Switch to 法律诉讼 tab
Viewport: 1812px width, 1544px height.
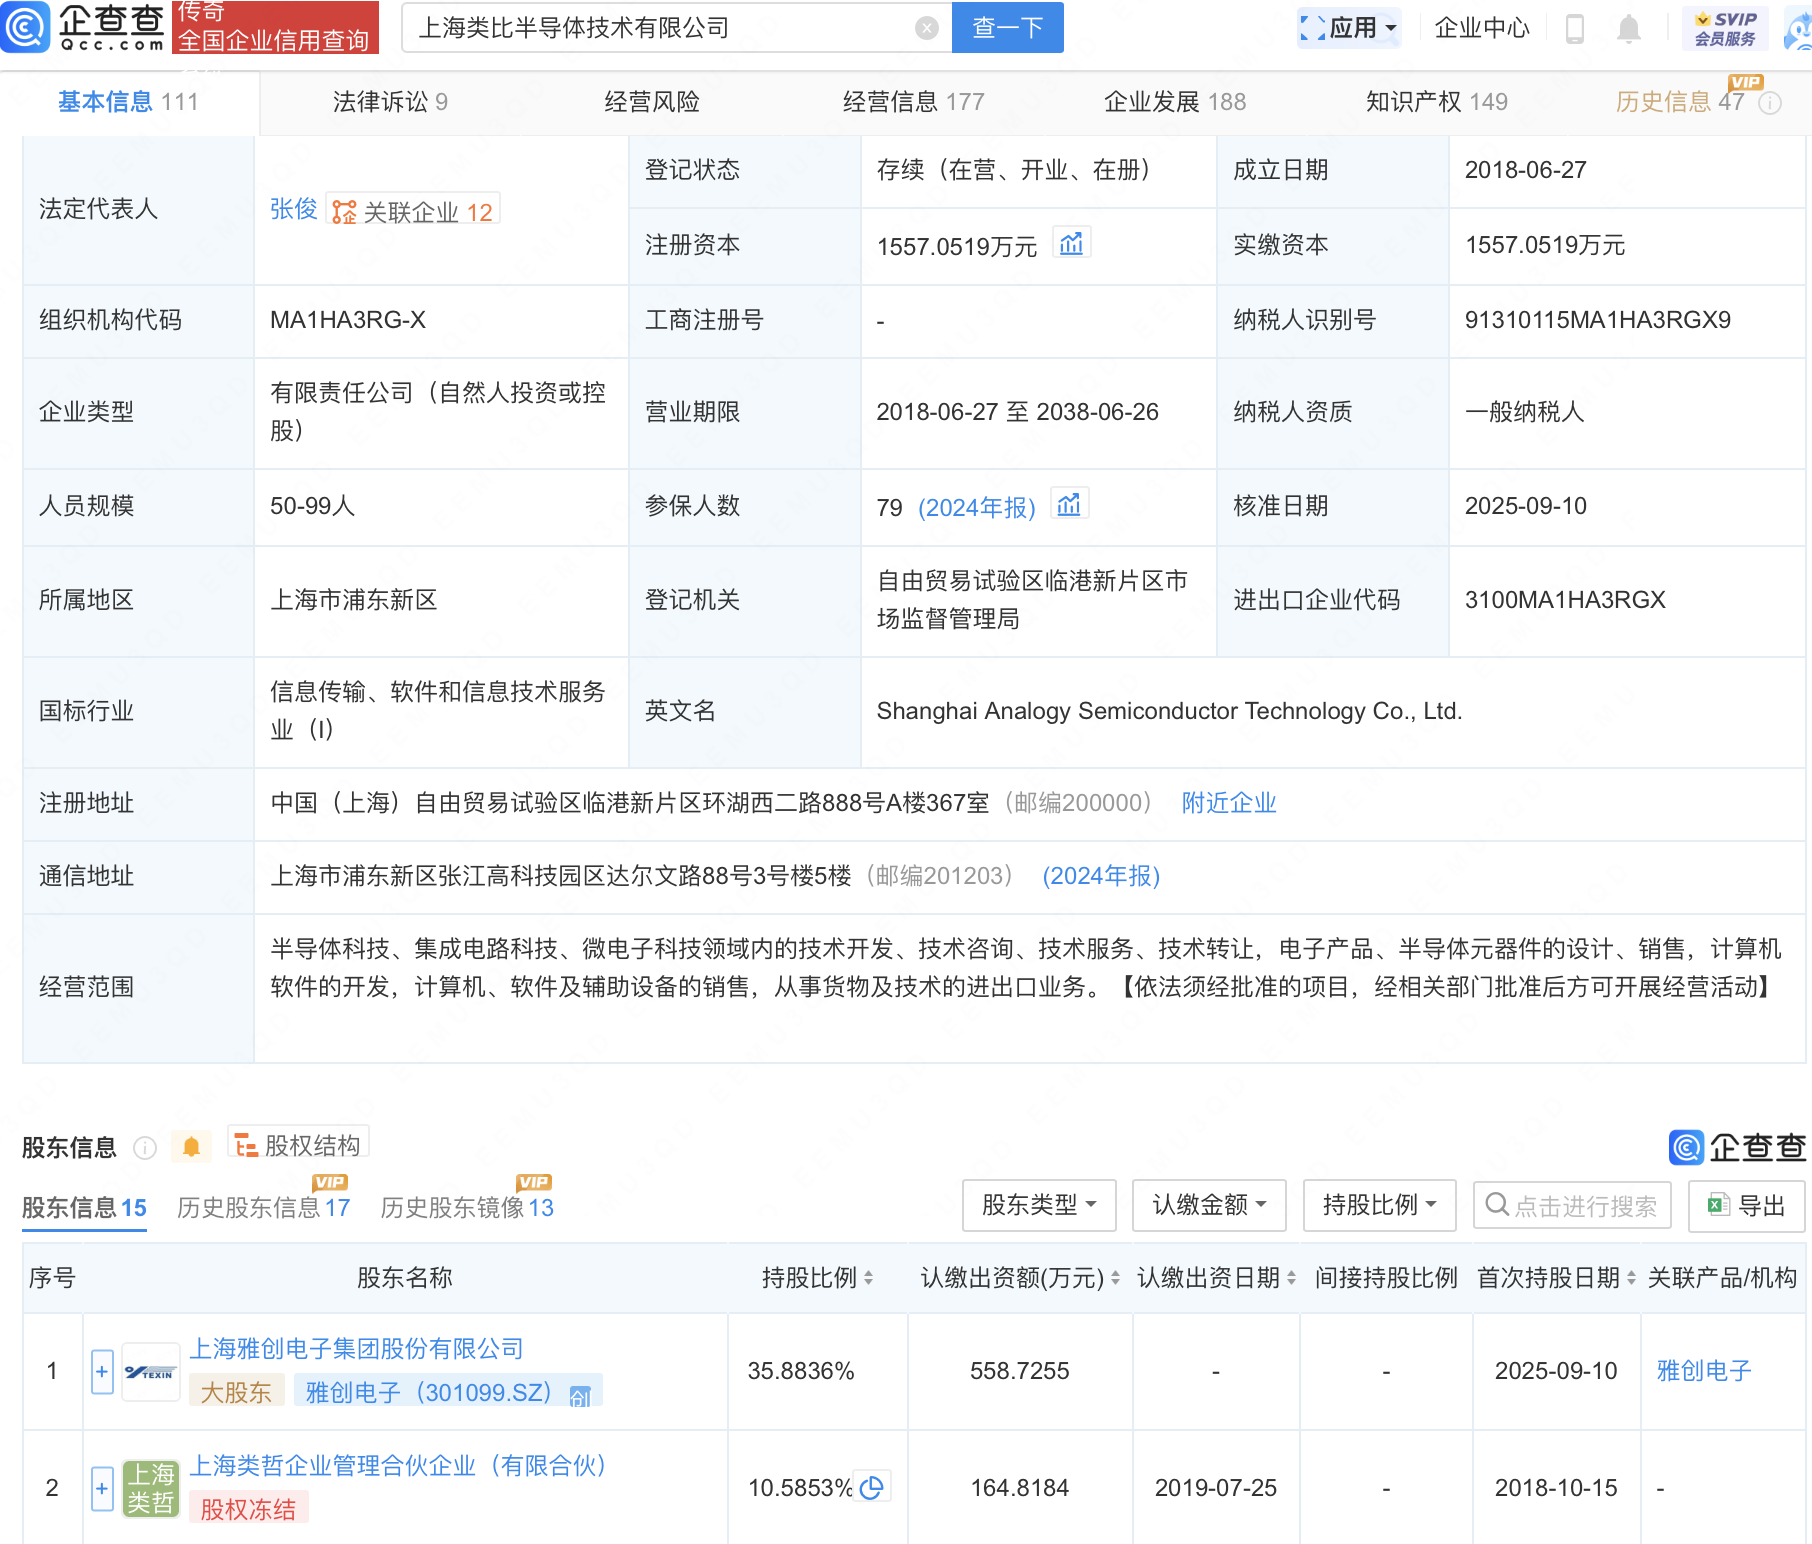[390, 102]
